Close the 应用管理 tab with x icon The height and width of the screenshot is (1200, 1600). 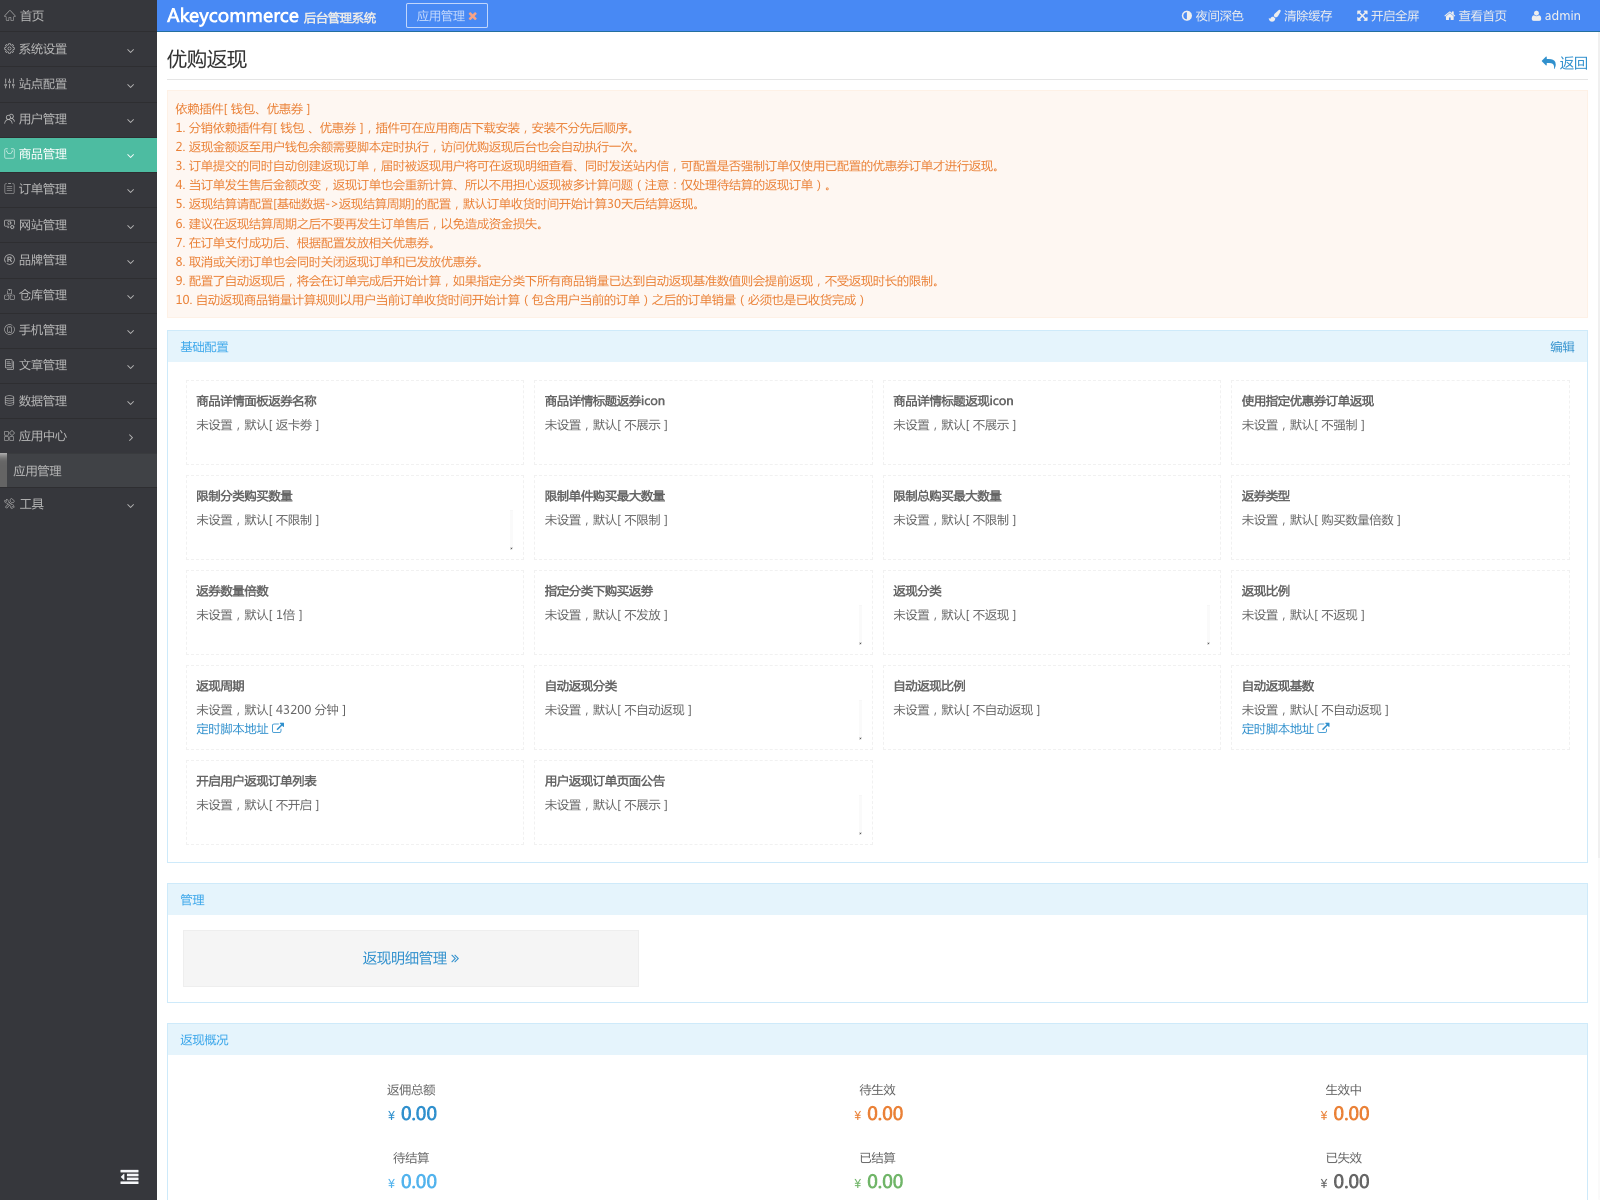473,16
